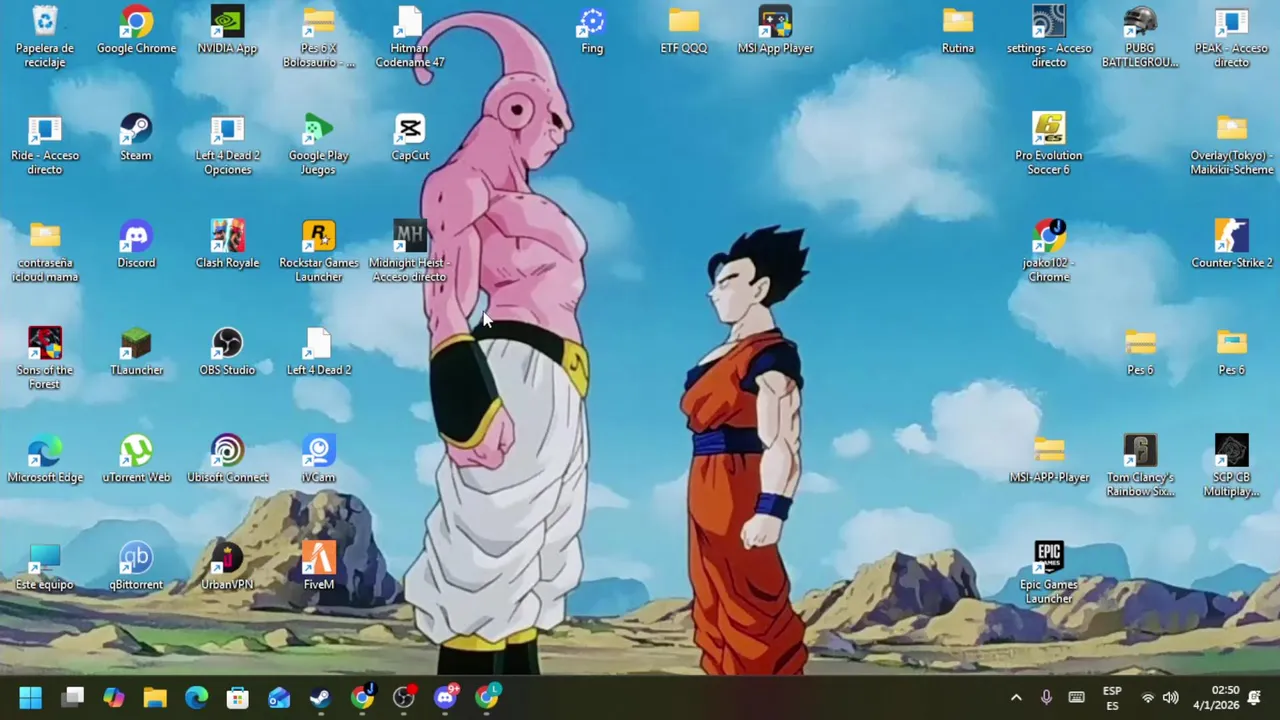Viewport: 1280px width, 720px height.
Task: Click the microphone tray icon
Action: 1046,698
